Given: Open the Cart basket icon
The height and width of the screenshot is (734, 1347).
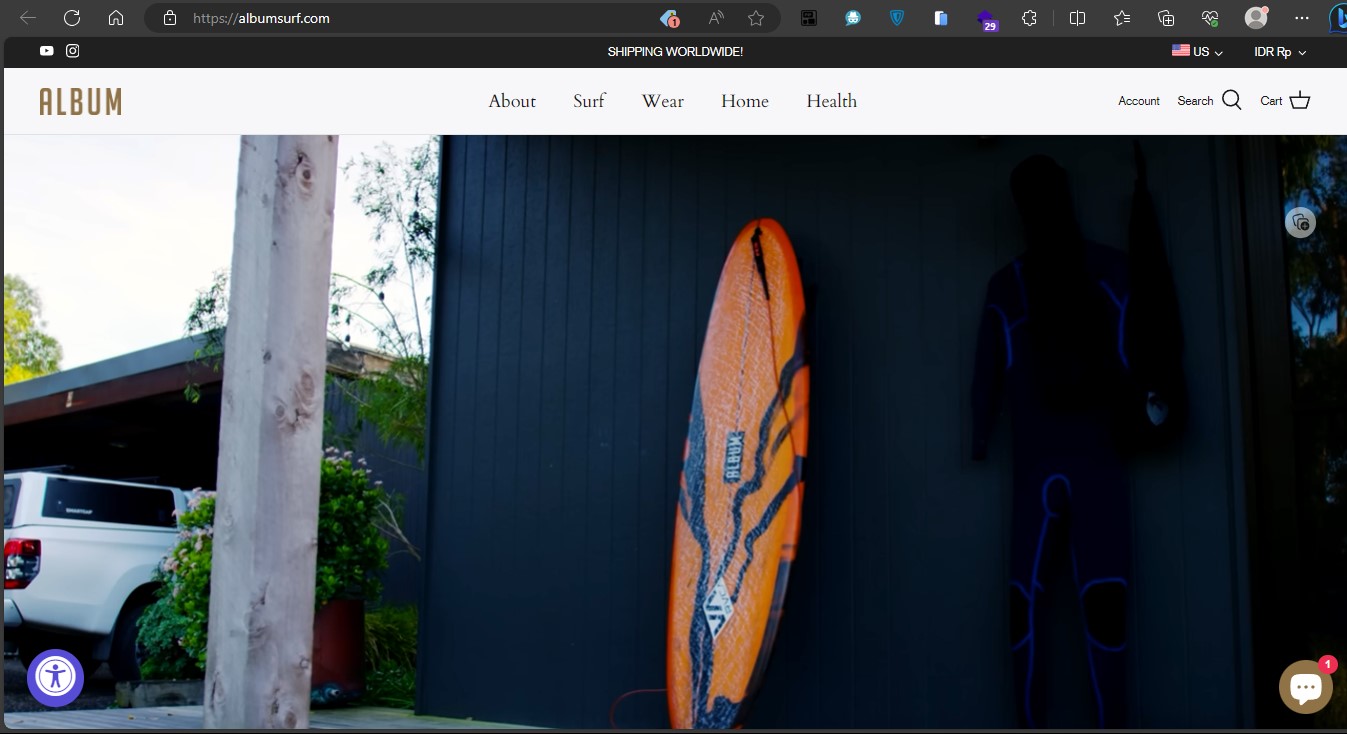Looking at the screenshot, I should coord(1300,100).
